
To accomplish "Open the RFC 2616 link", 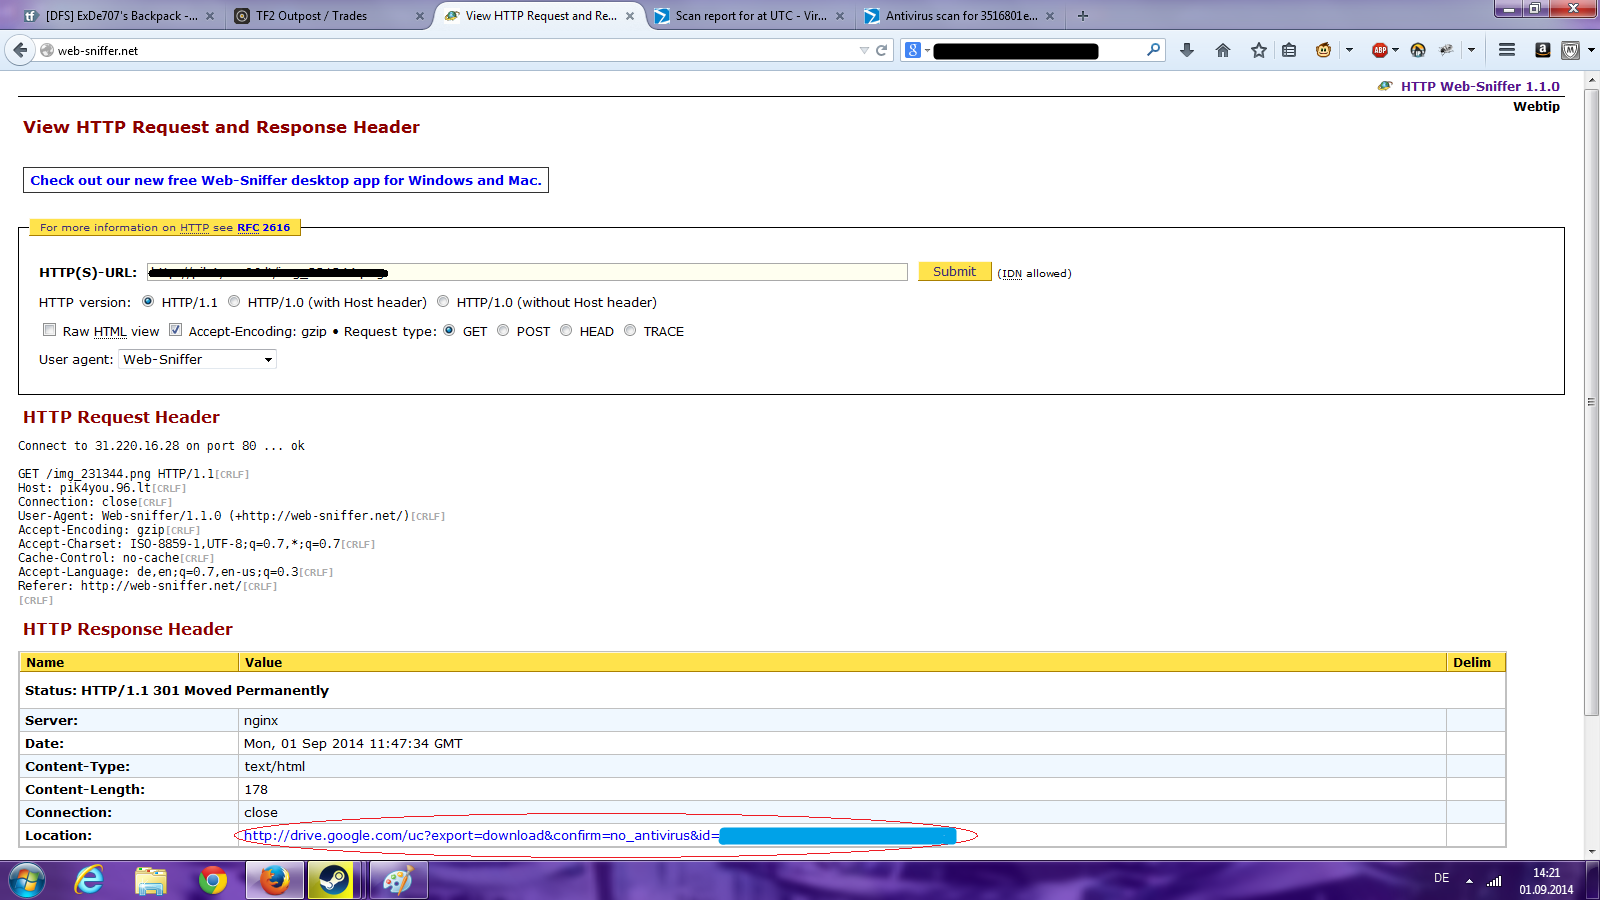I will 263,228.
